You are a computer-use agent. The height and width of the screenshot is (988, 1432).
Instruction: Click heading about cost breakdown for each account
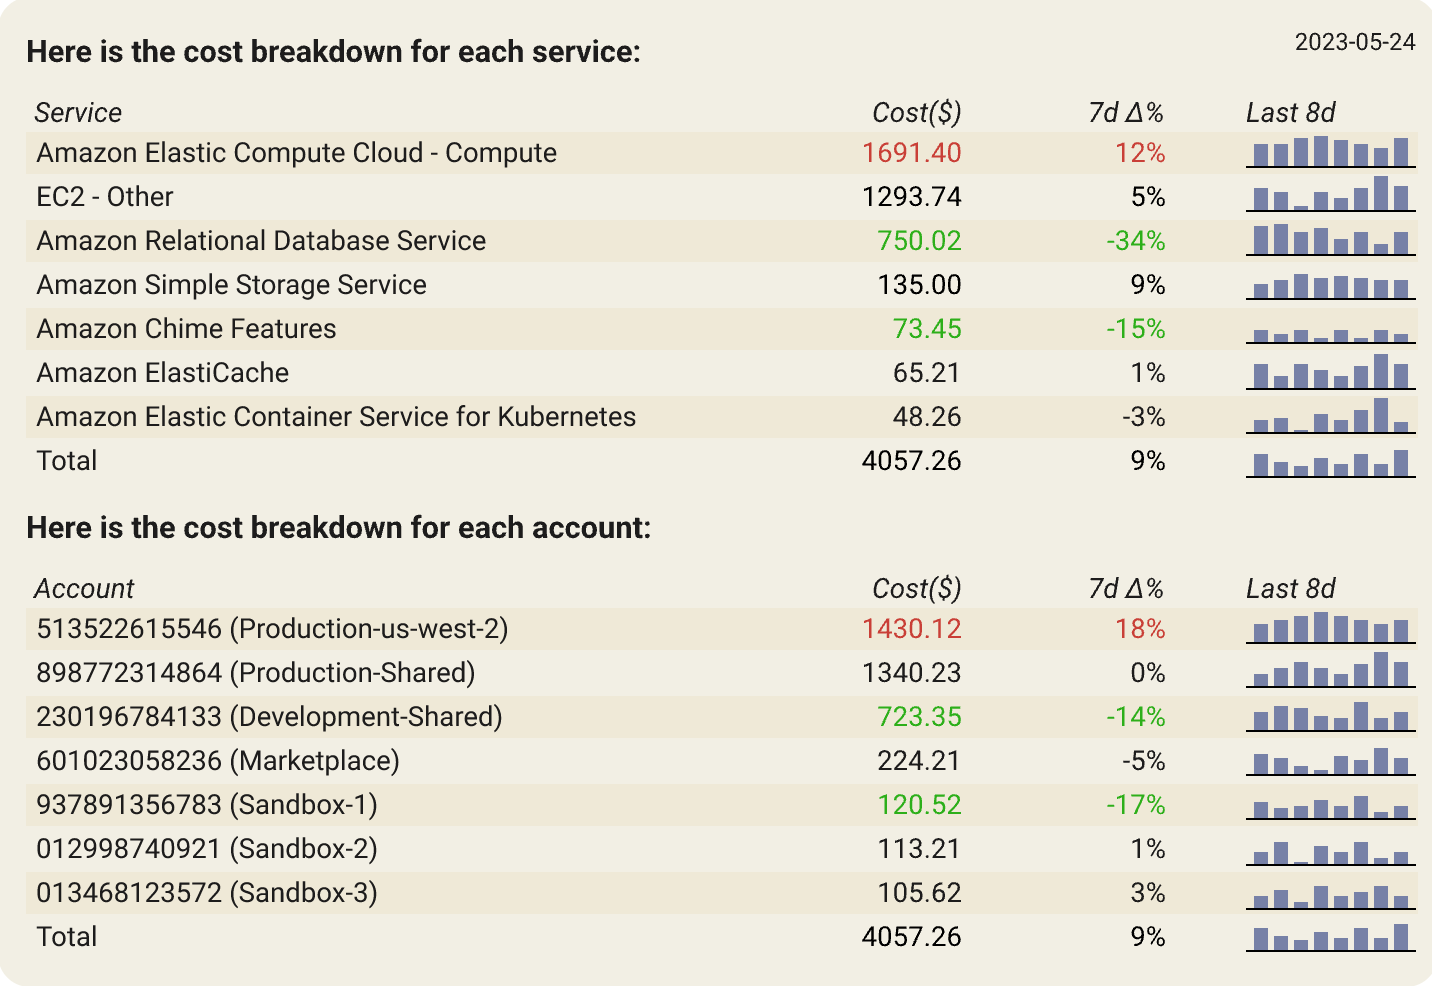(339, 528)
